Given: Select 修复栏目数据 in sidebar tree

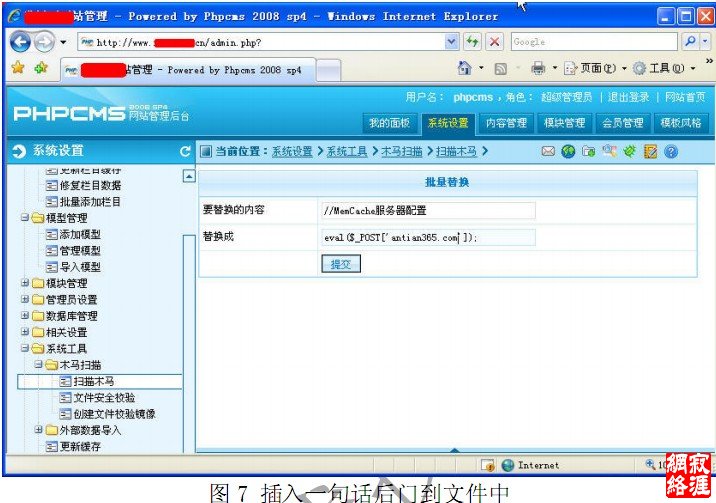Looking at the screenshot, I should (x=90, y=185).
